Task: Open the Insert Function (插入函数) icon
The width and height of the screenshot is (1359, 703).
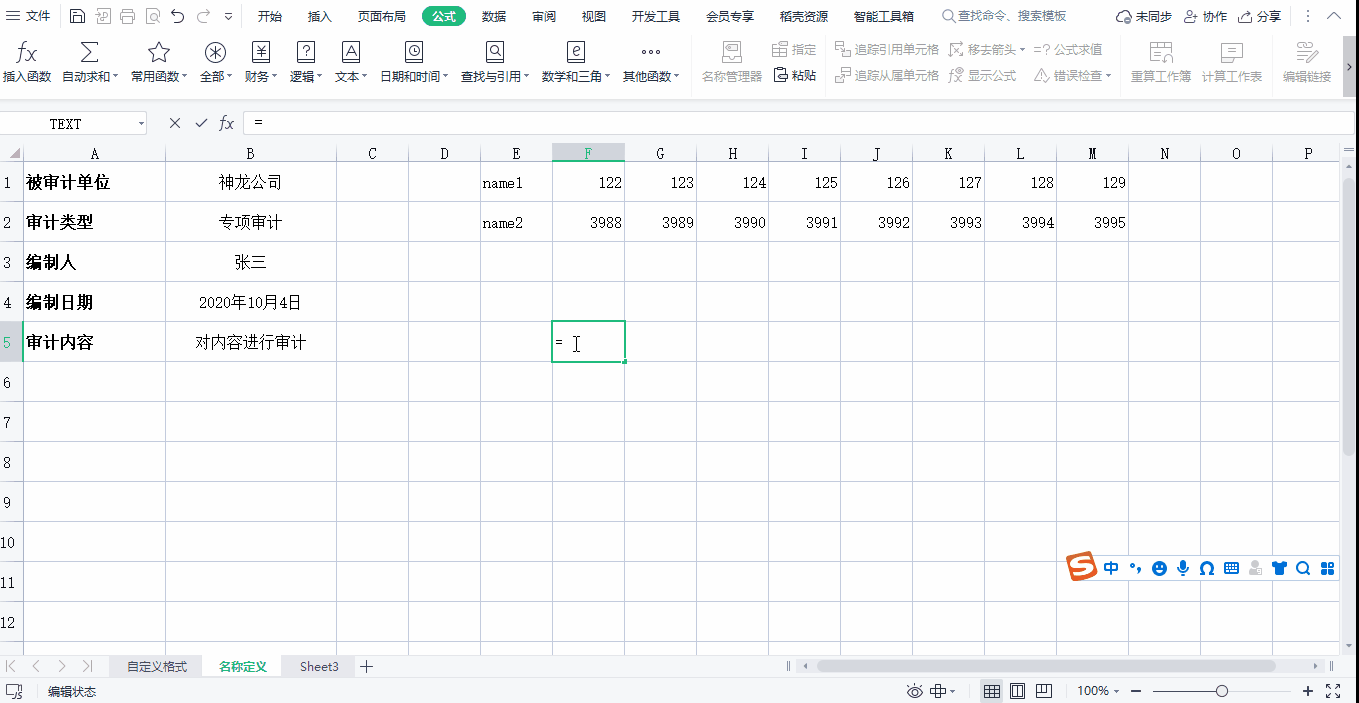Action: point(27,53)
